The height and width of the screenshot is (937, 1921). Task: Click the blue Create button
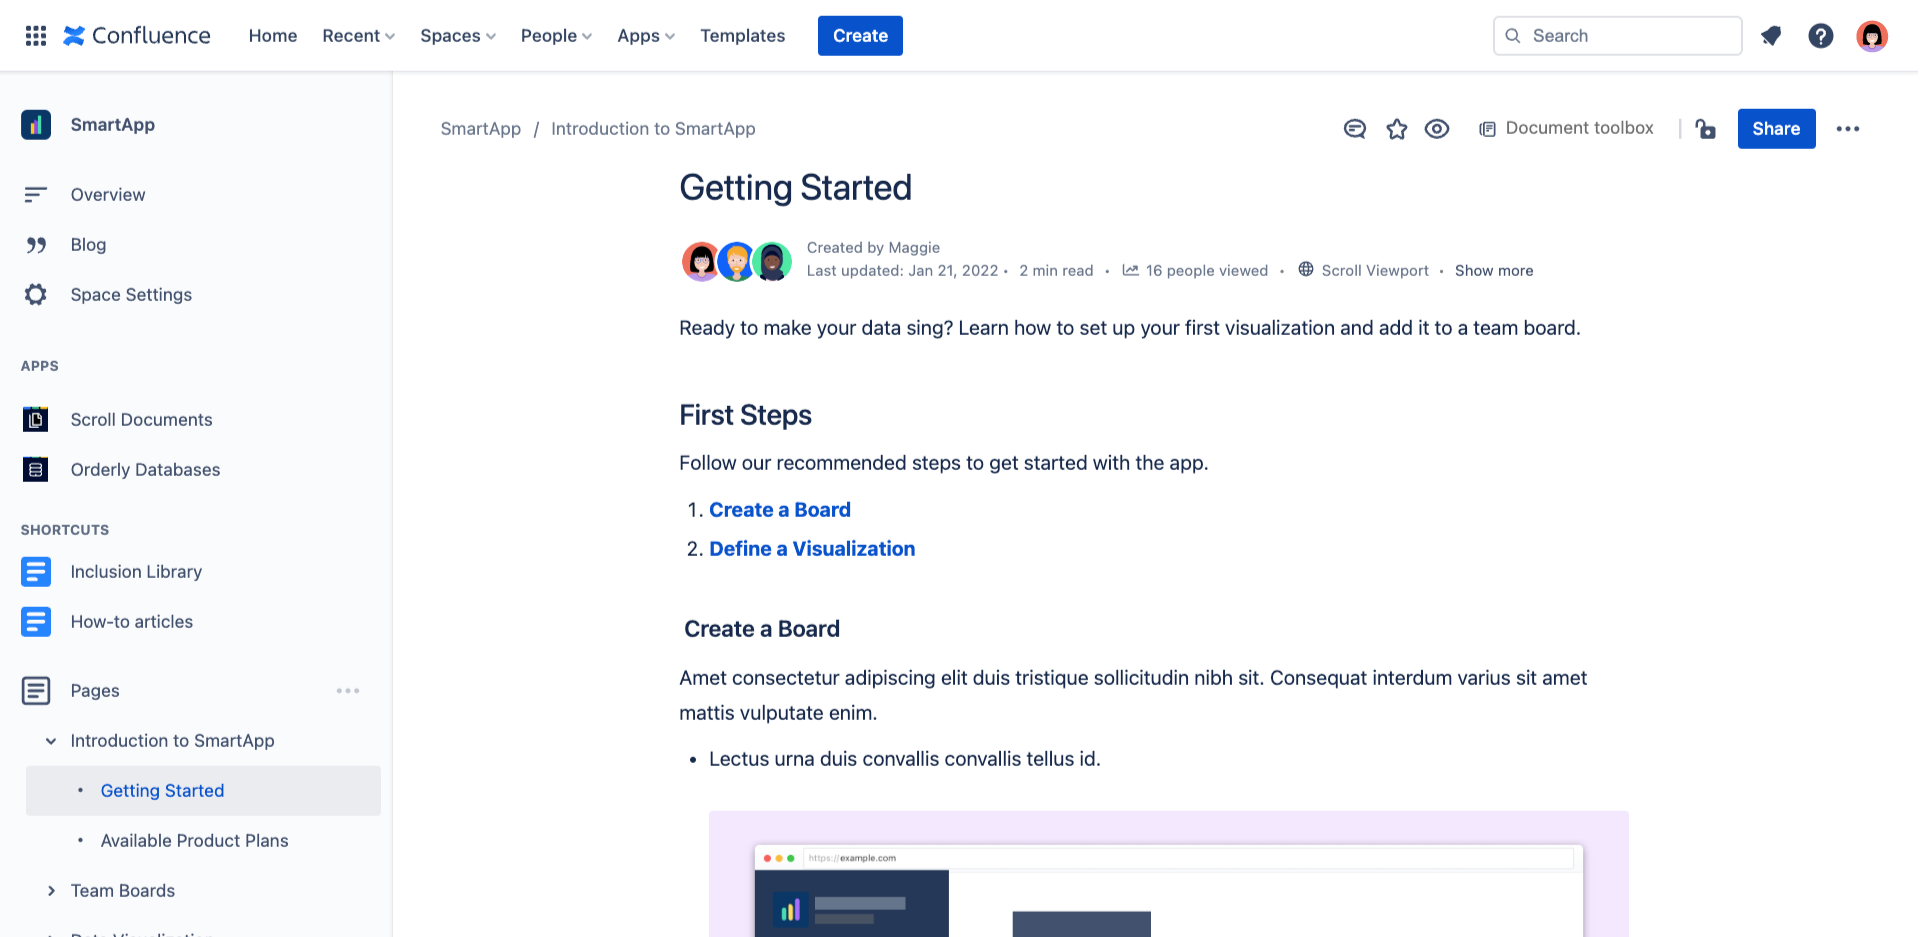pyautogui.click(x=859, y=35)
